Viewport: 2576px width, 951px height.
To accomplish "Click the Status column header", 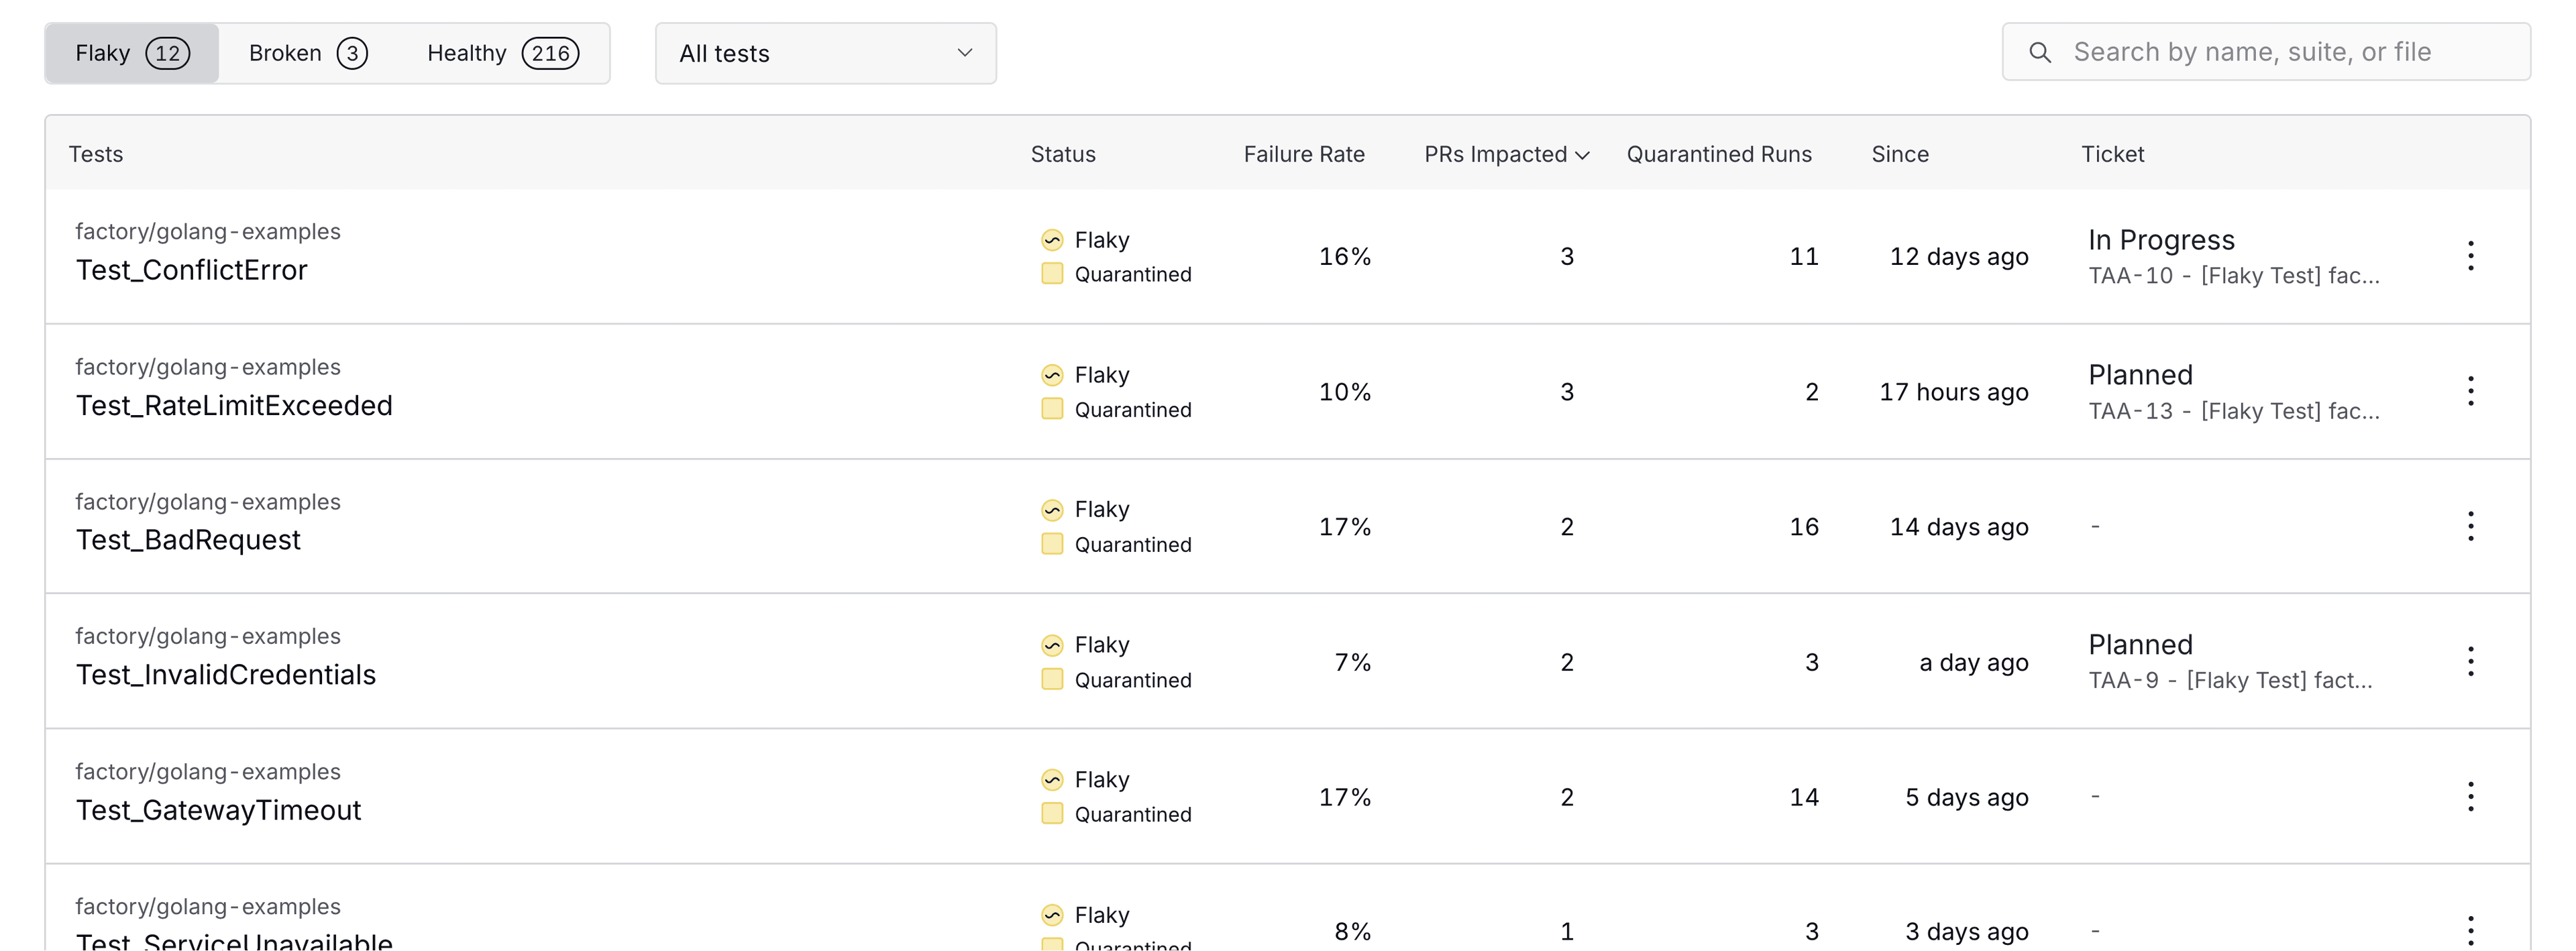I will coord(1063,154).
